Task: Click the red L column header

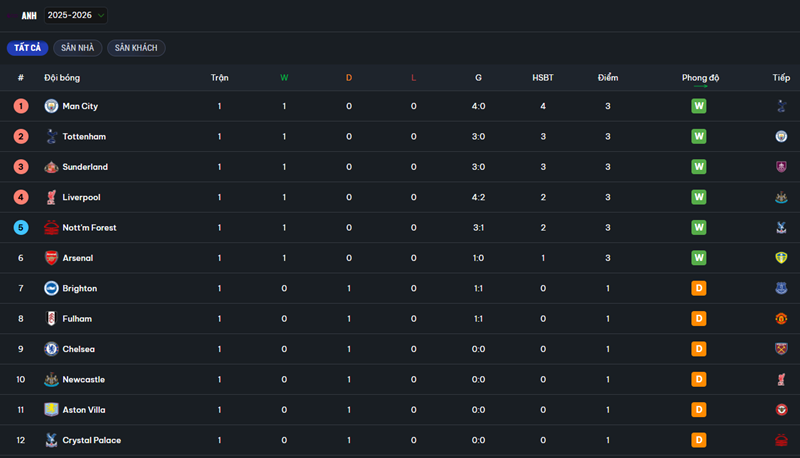Action: (x=413, y=78)
